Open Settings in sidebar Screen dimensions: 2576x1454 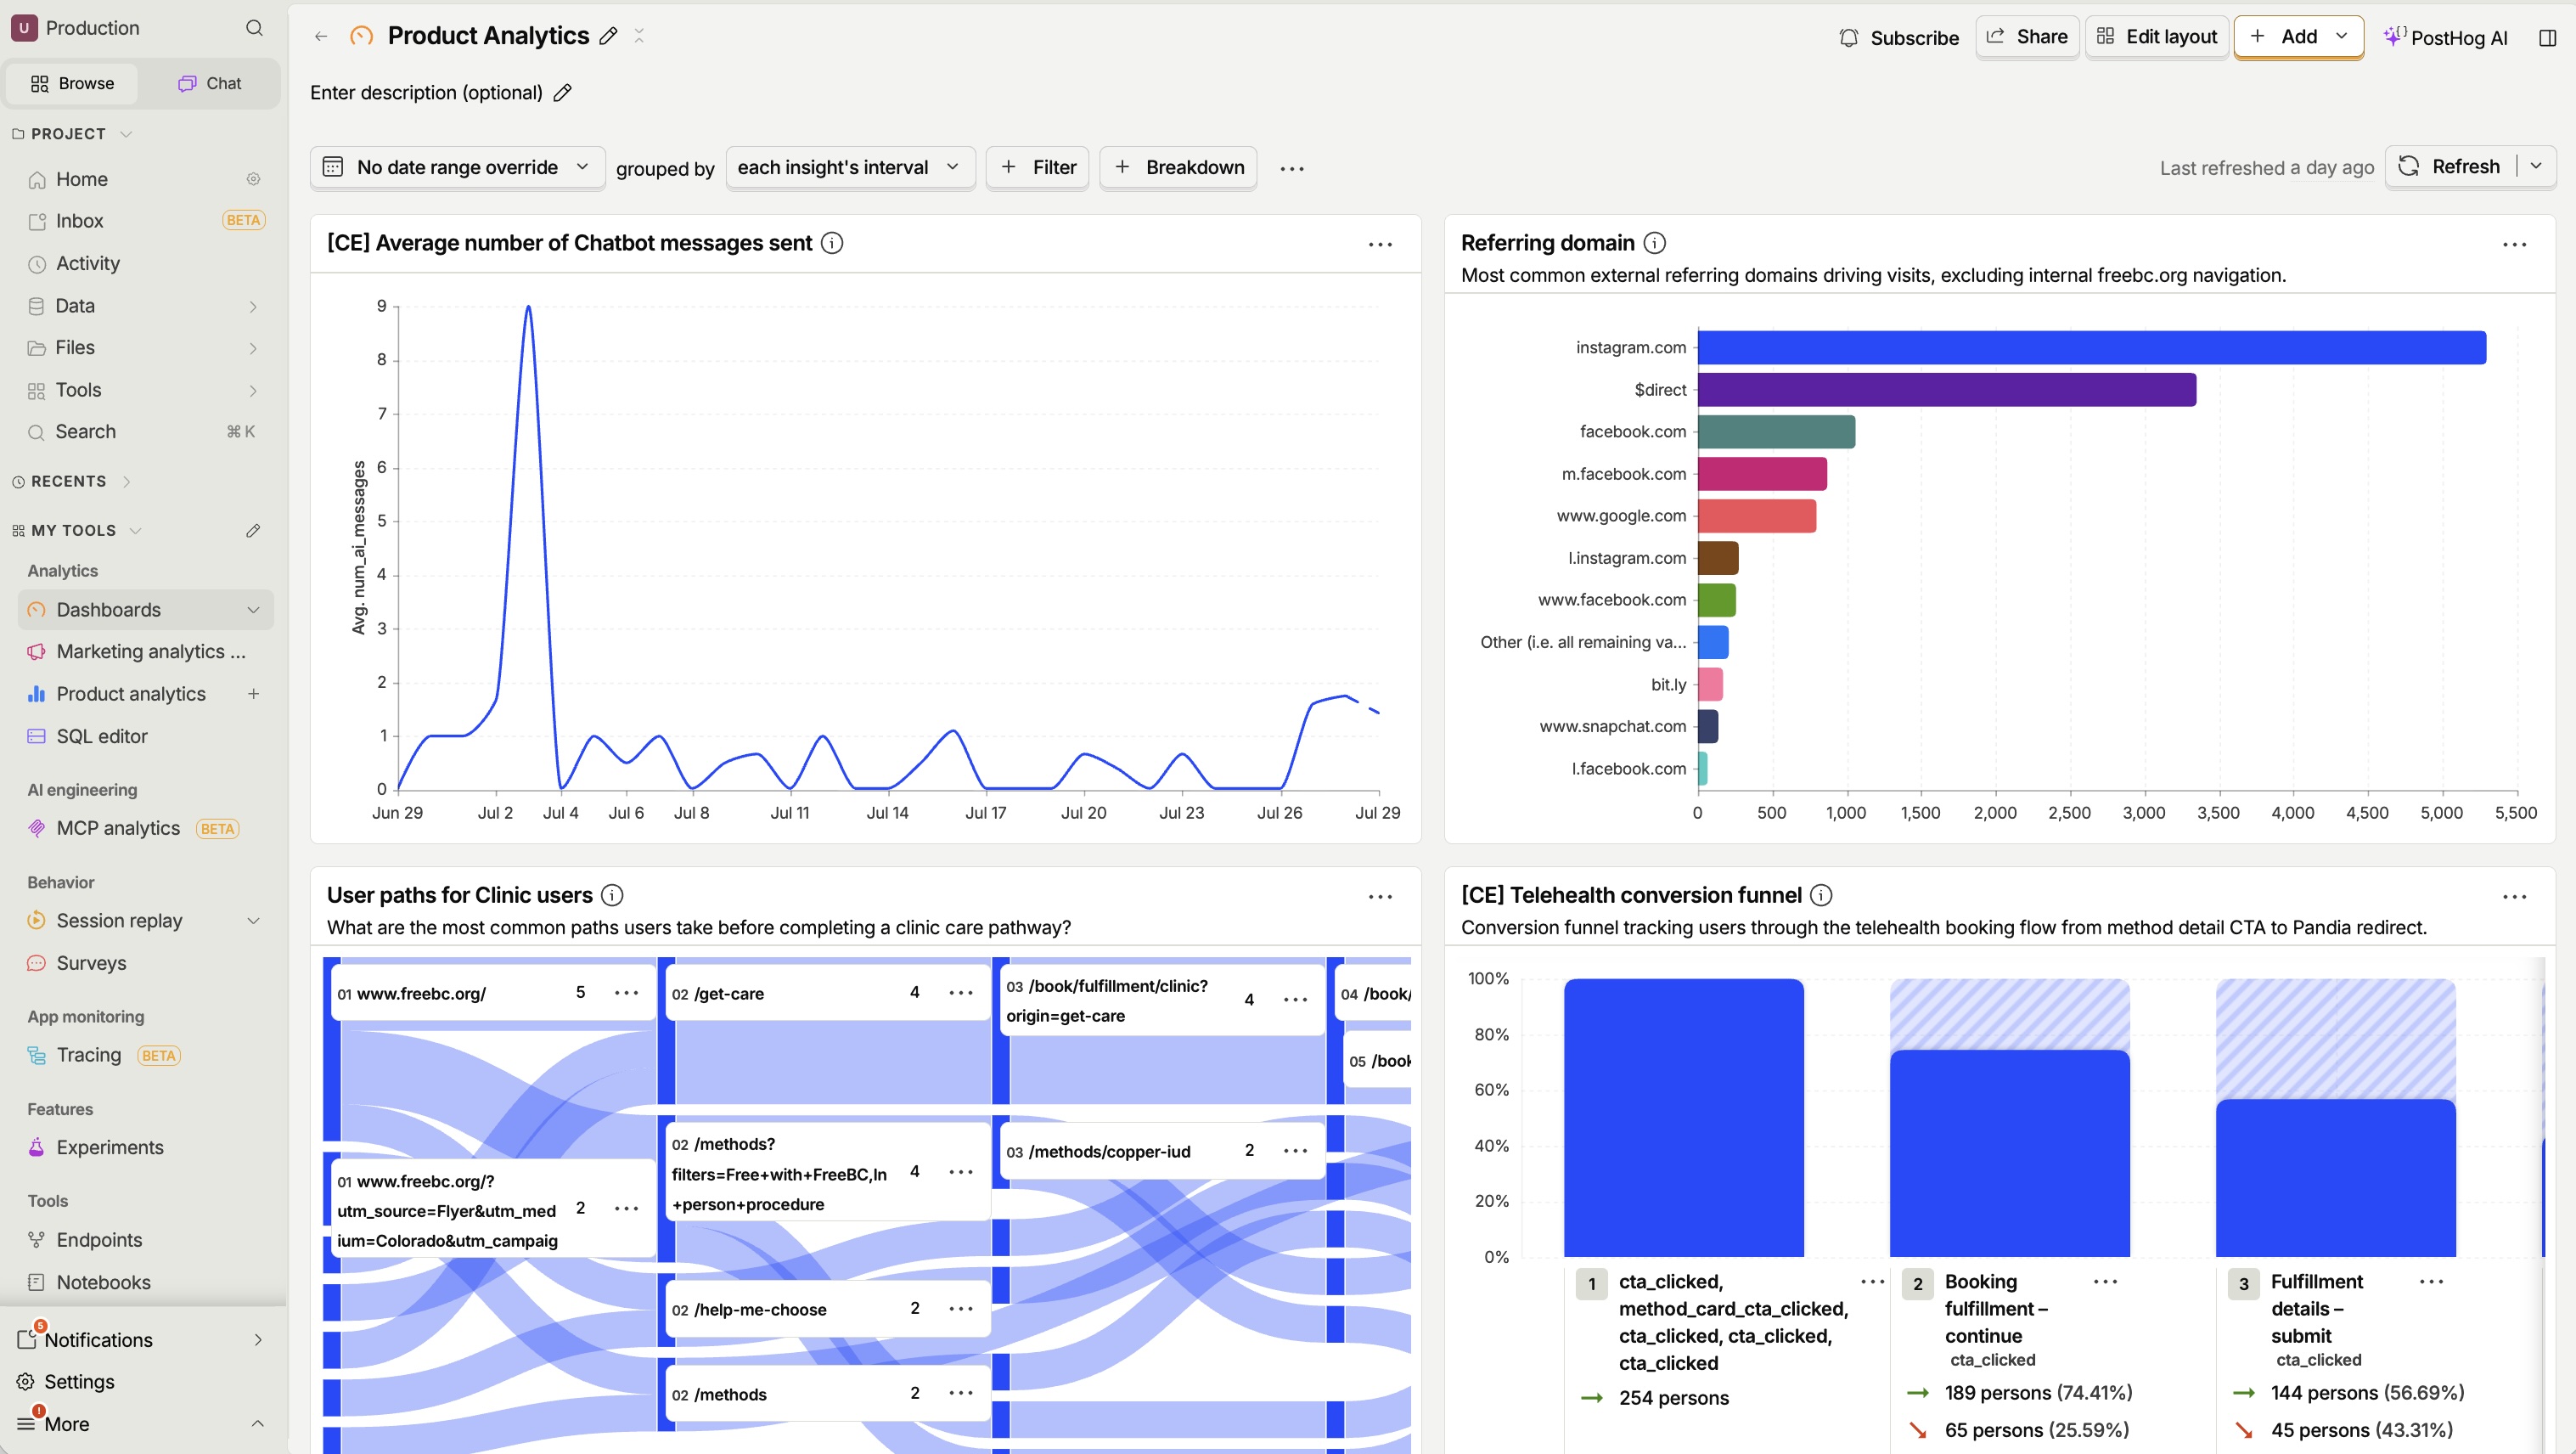[x=142, y=1381]
